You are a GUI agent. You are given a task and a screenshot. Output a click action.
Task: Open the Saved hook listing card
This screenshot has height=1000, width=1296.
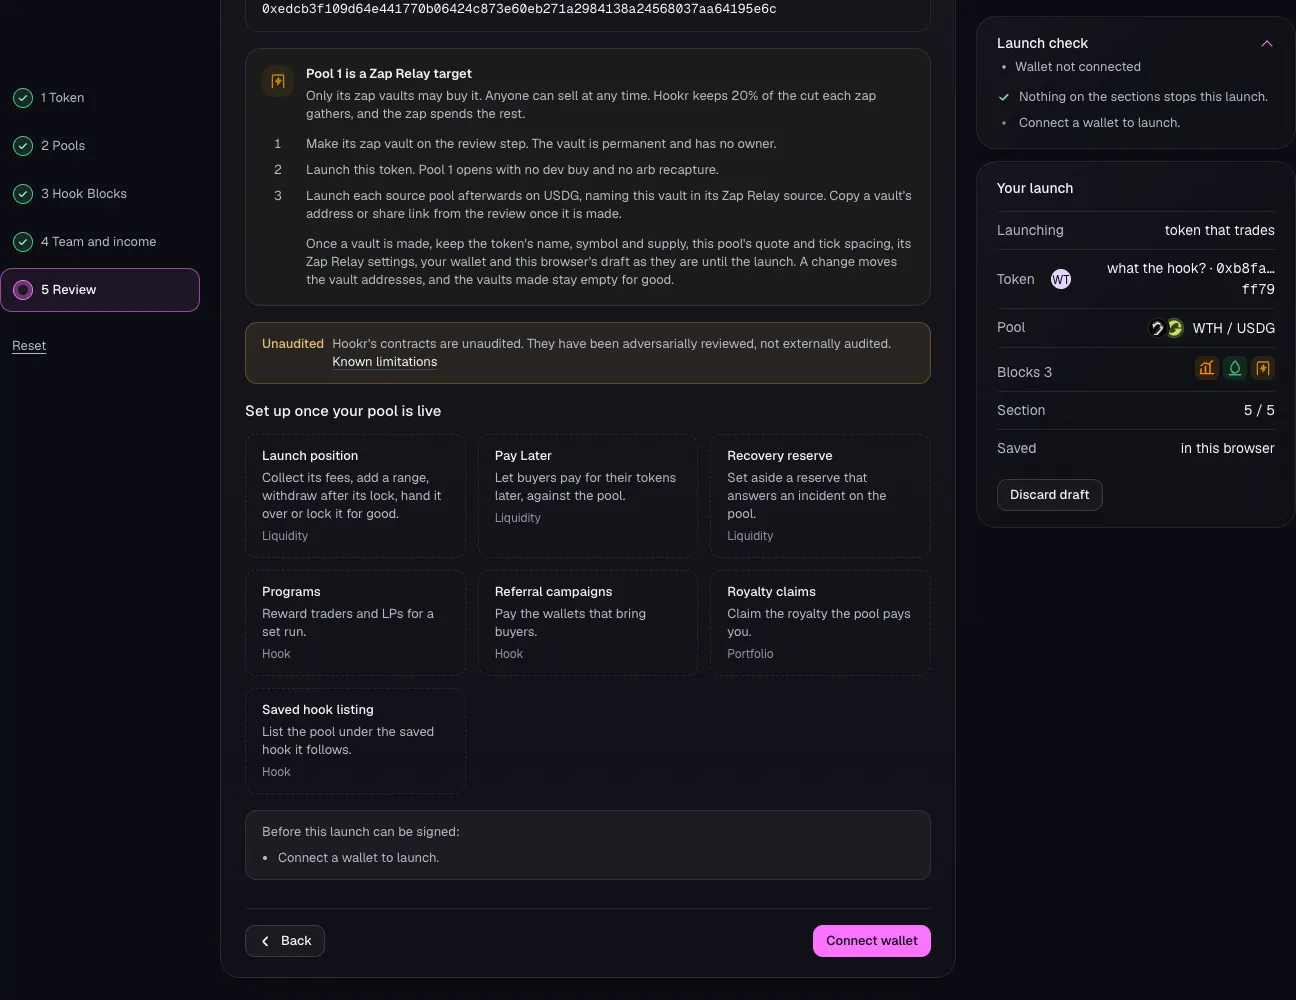[x=355, y=741]
